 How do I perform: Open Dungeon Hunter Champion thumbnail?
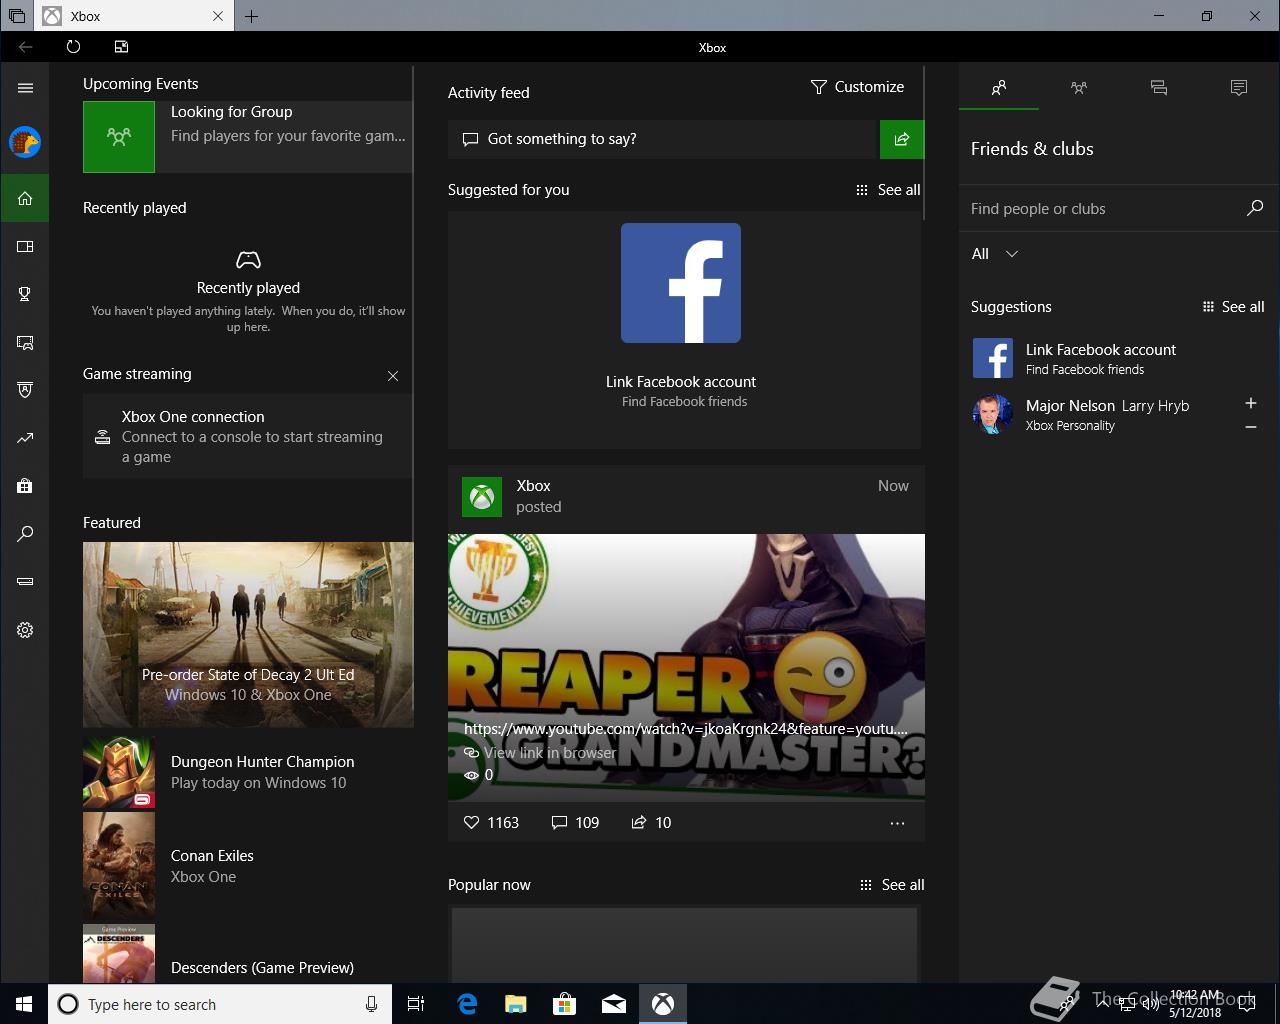pyautogui.click(x=119, y=773)
